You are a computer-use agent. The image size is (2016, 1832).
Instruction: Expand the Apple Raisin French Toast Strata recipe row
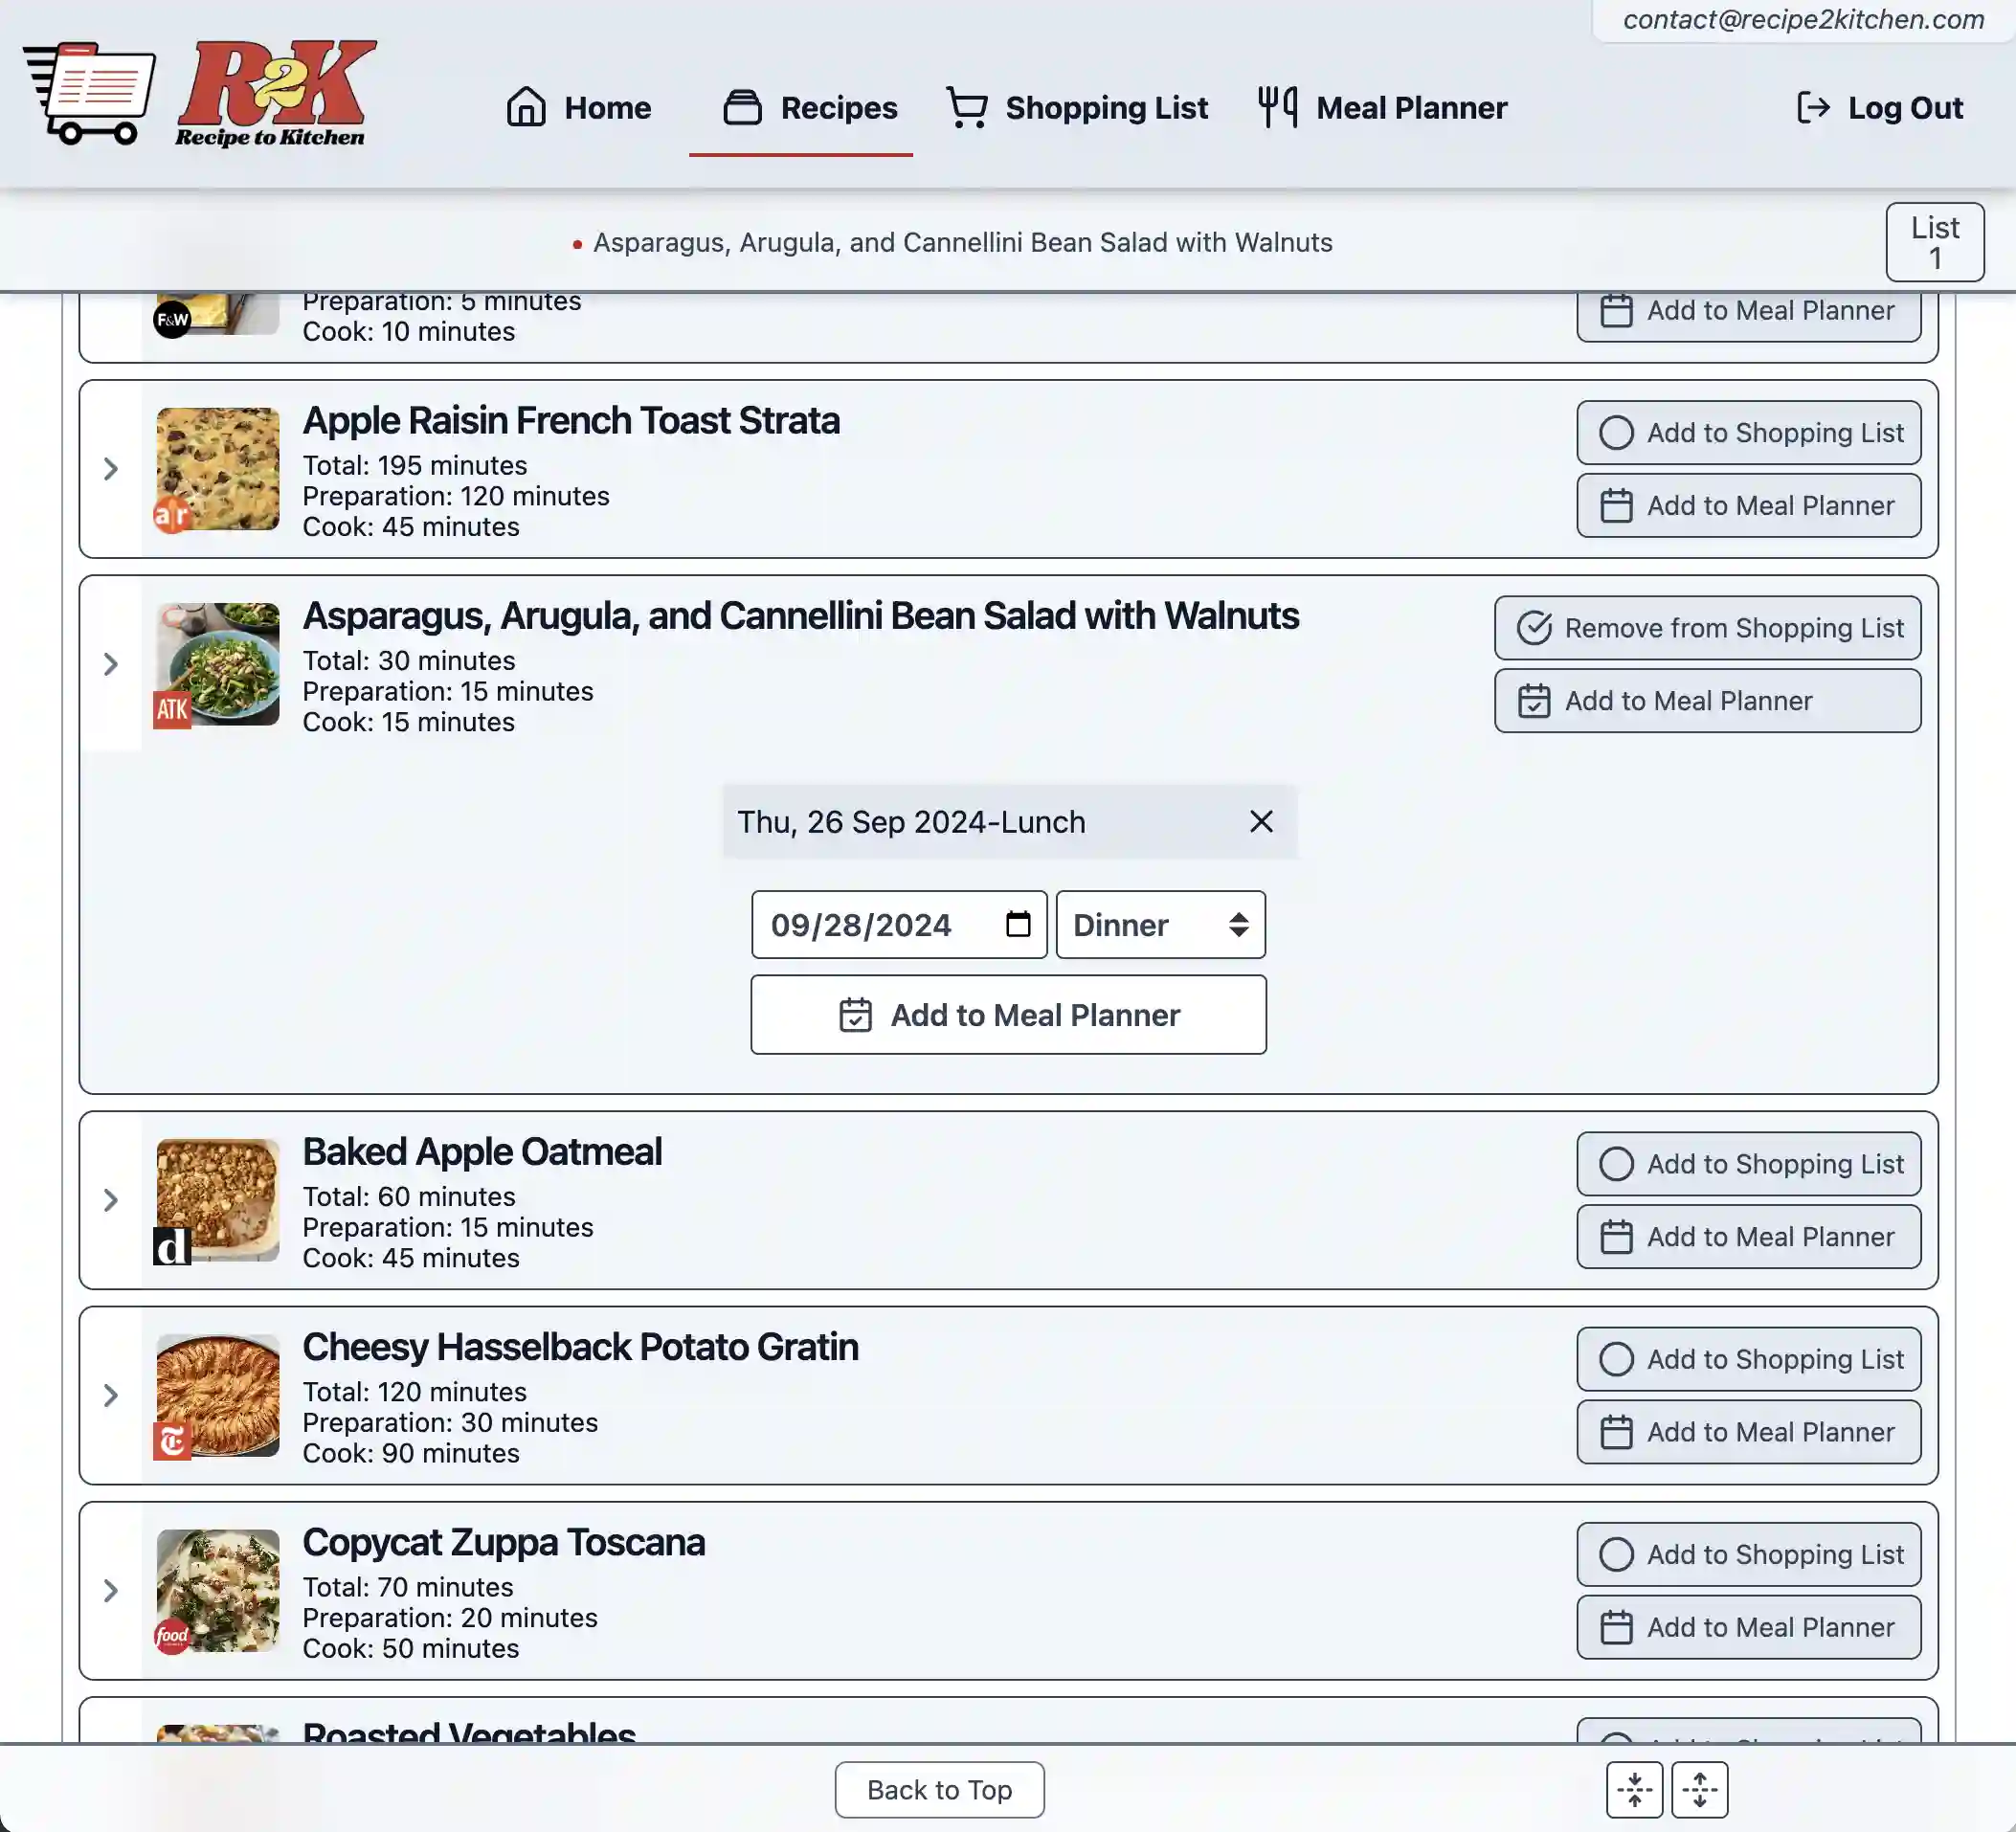coord(109,467)
